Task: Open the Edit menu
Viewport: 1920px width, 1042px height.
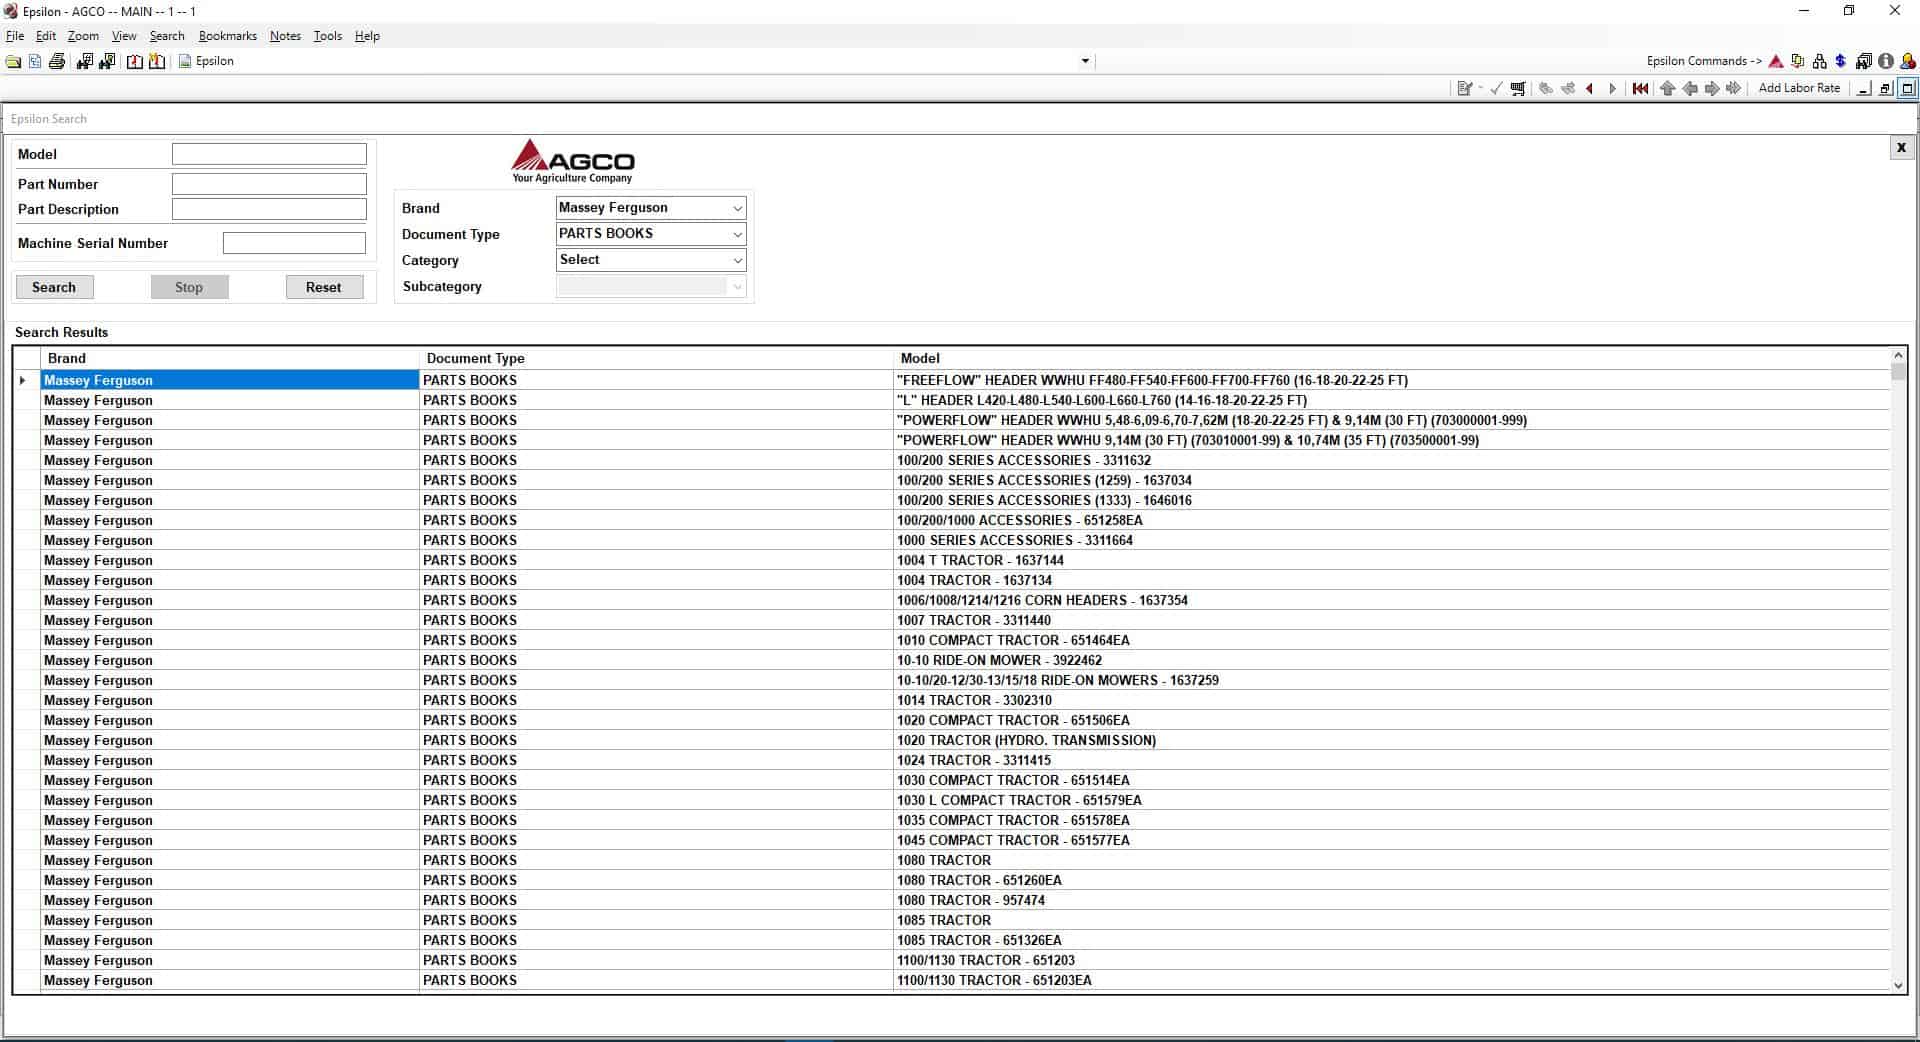Action: click(x=46, y=36)
